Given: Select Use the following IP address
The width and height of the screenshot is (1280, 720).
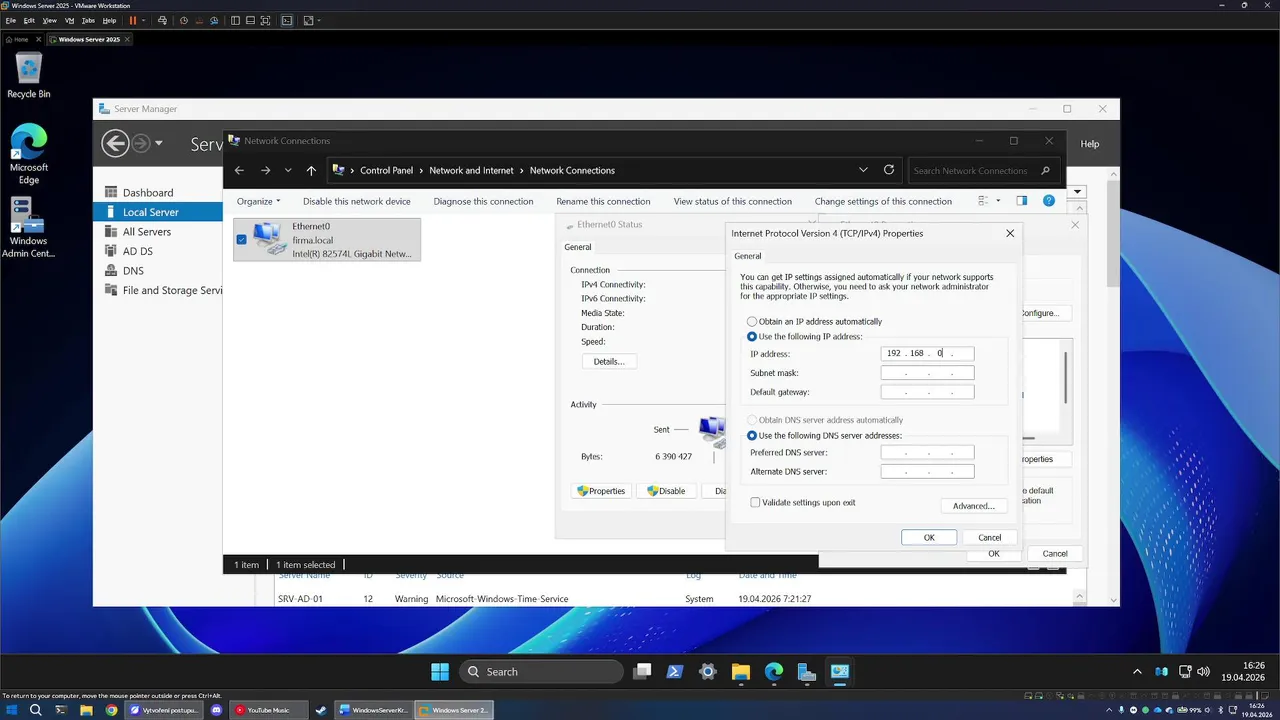Looking at the screenshot, I should coord(752,337).
